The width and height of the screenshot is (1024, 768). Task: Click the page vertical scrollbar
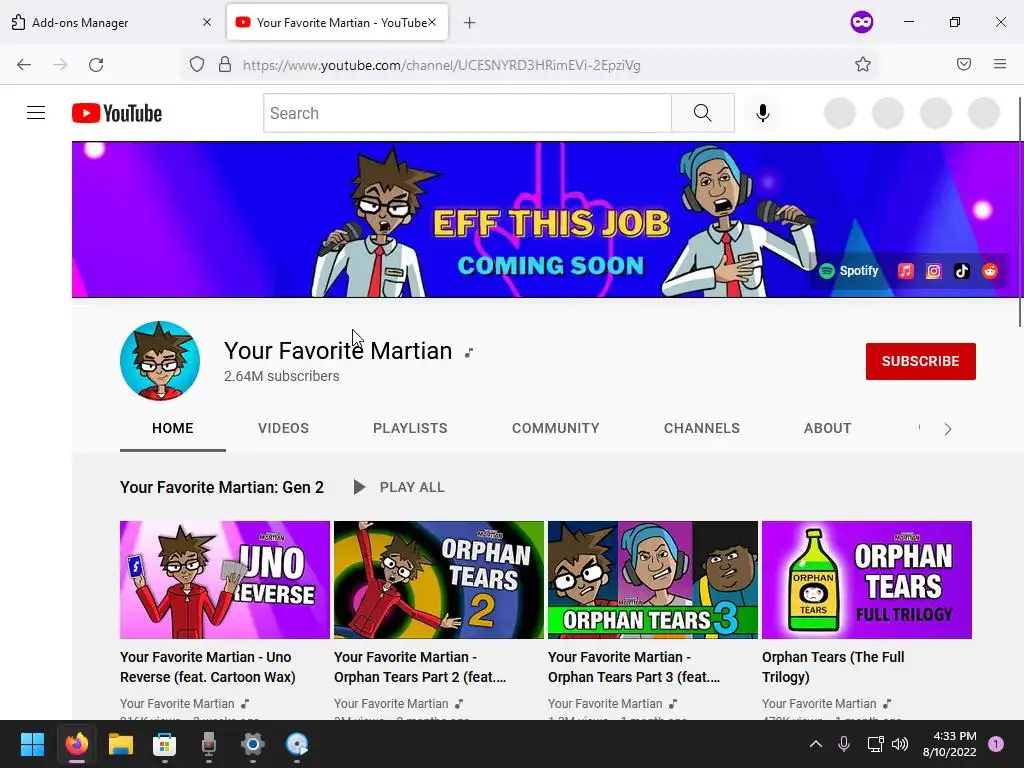[x=1020, y=212]
